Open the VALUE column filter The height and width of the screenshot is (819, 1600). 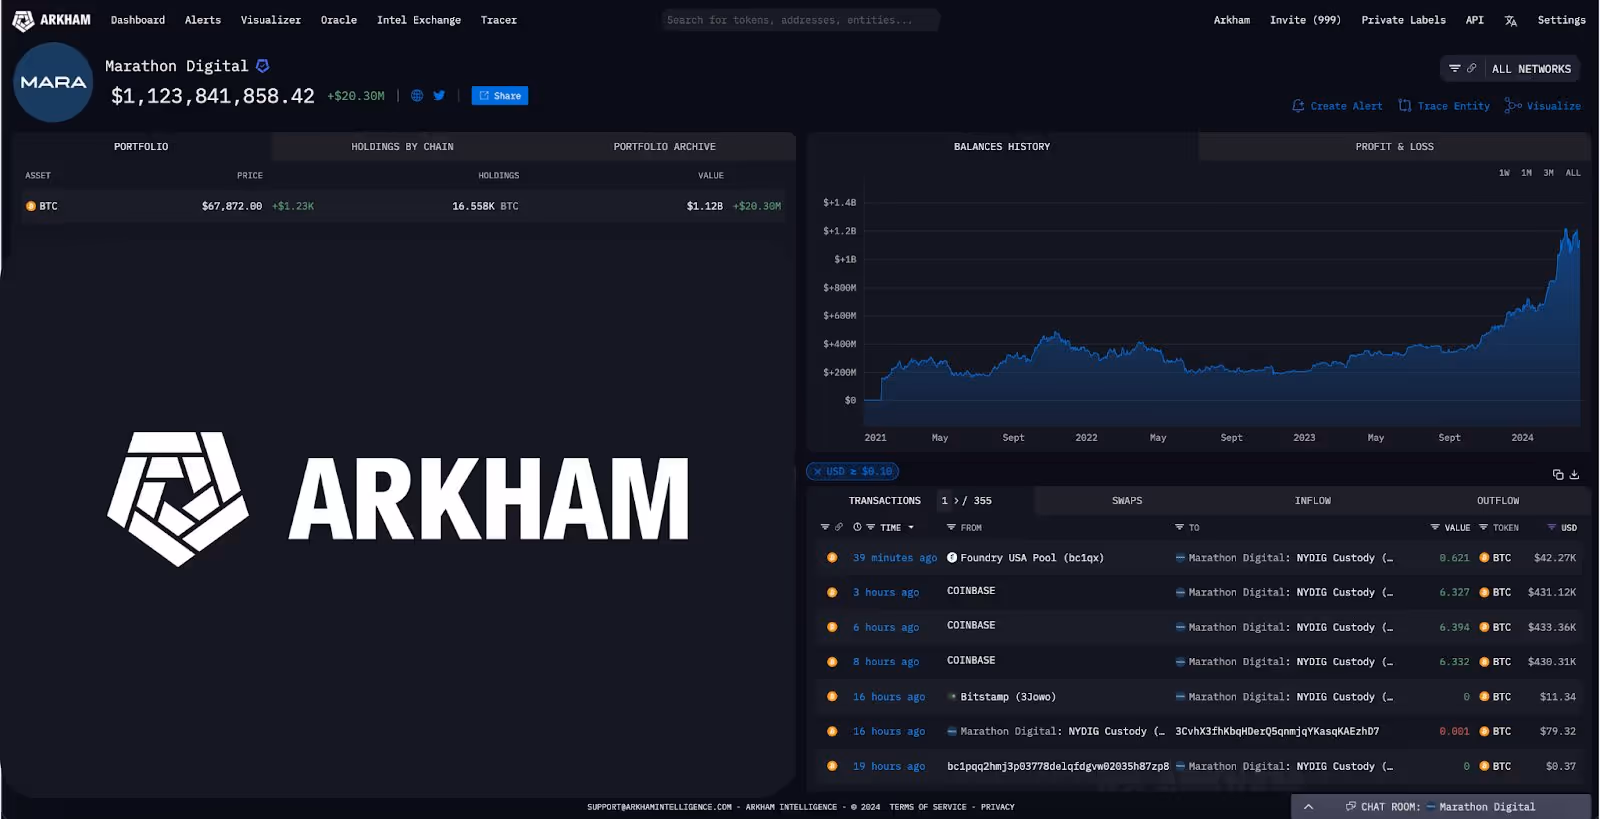point(1435,527)
